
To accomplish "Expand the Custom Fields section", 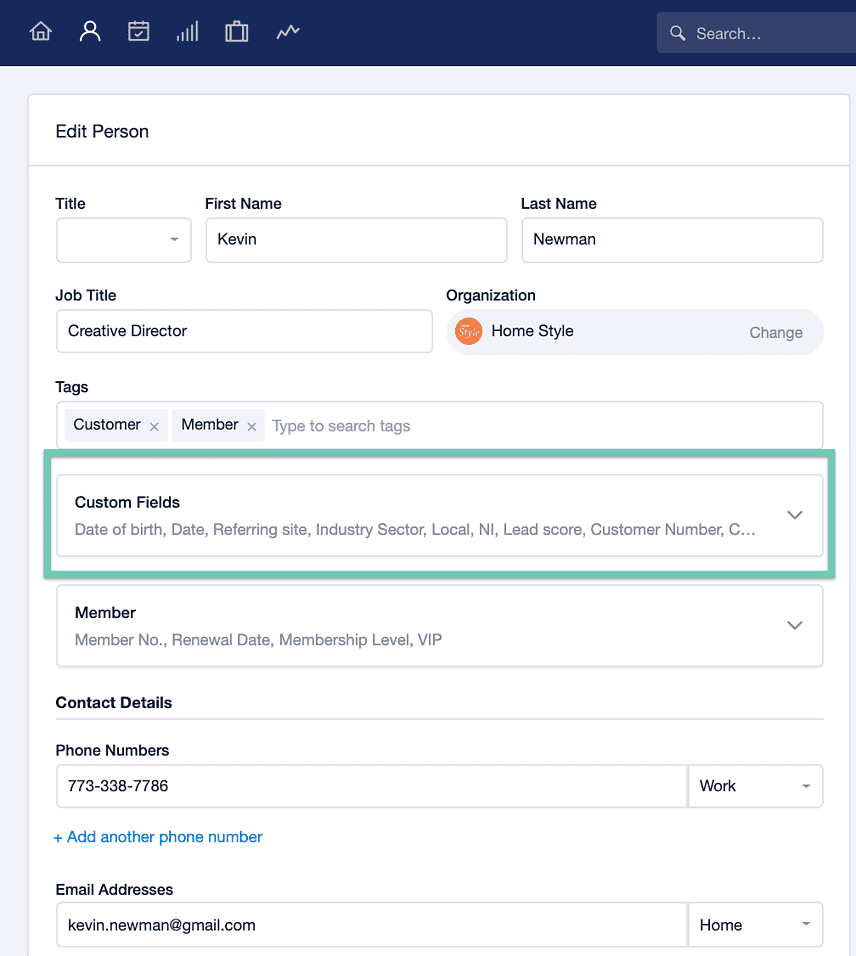I will click(440, 515).
